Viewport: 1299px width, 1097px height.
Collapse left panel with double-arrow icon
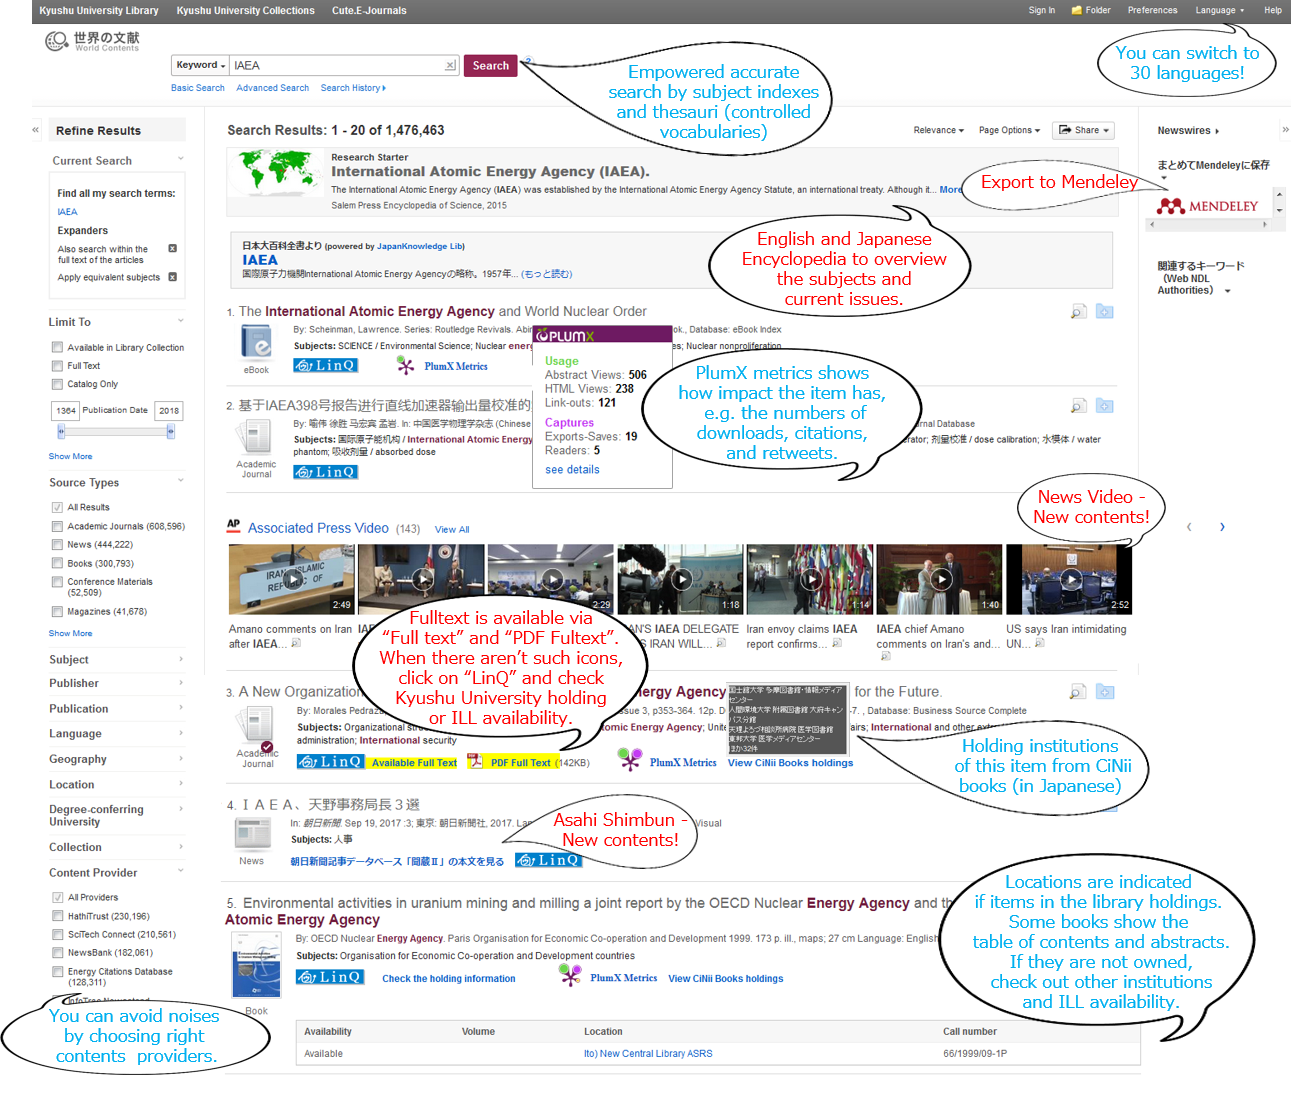[36, 130]
